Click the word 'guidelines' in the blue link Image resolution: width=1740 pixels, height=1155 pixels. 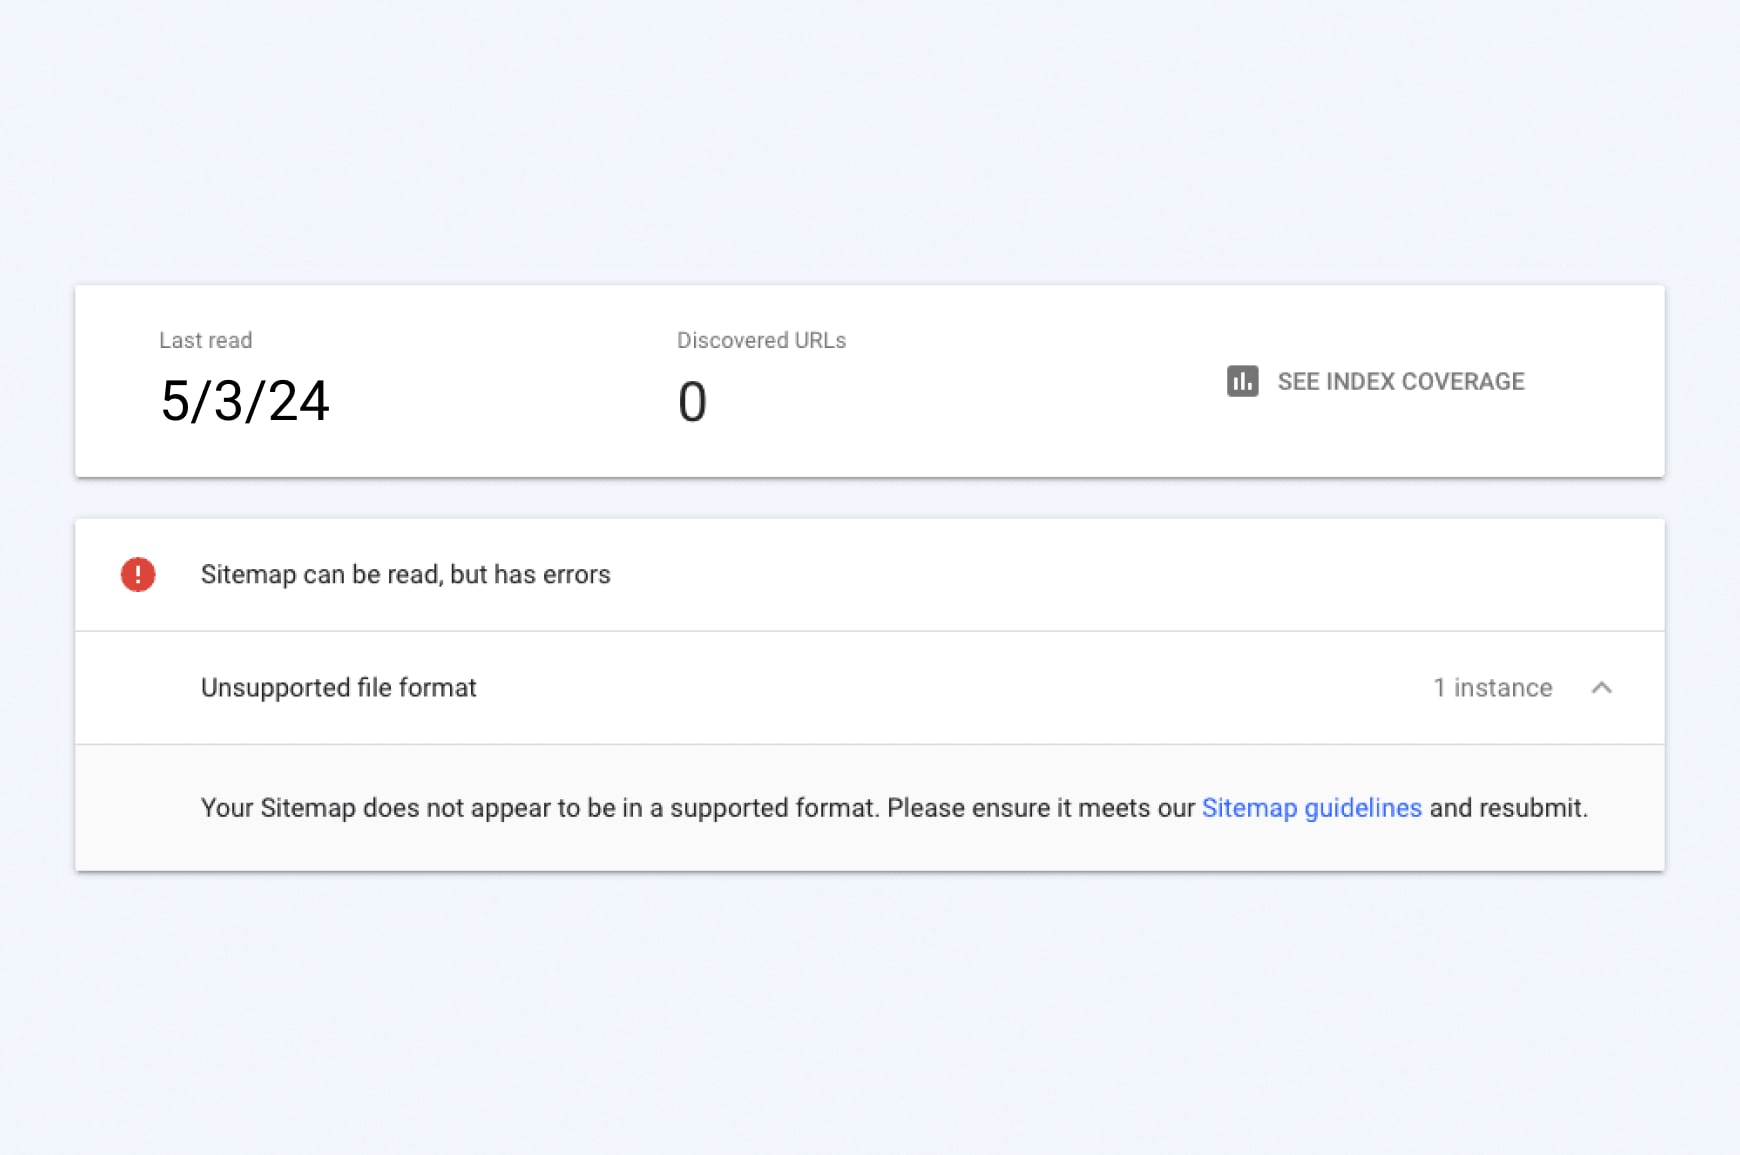tap(1363, 808)
